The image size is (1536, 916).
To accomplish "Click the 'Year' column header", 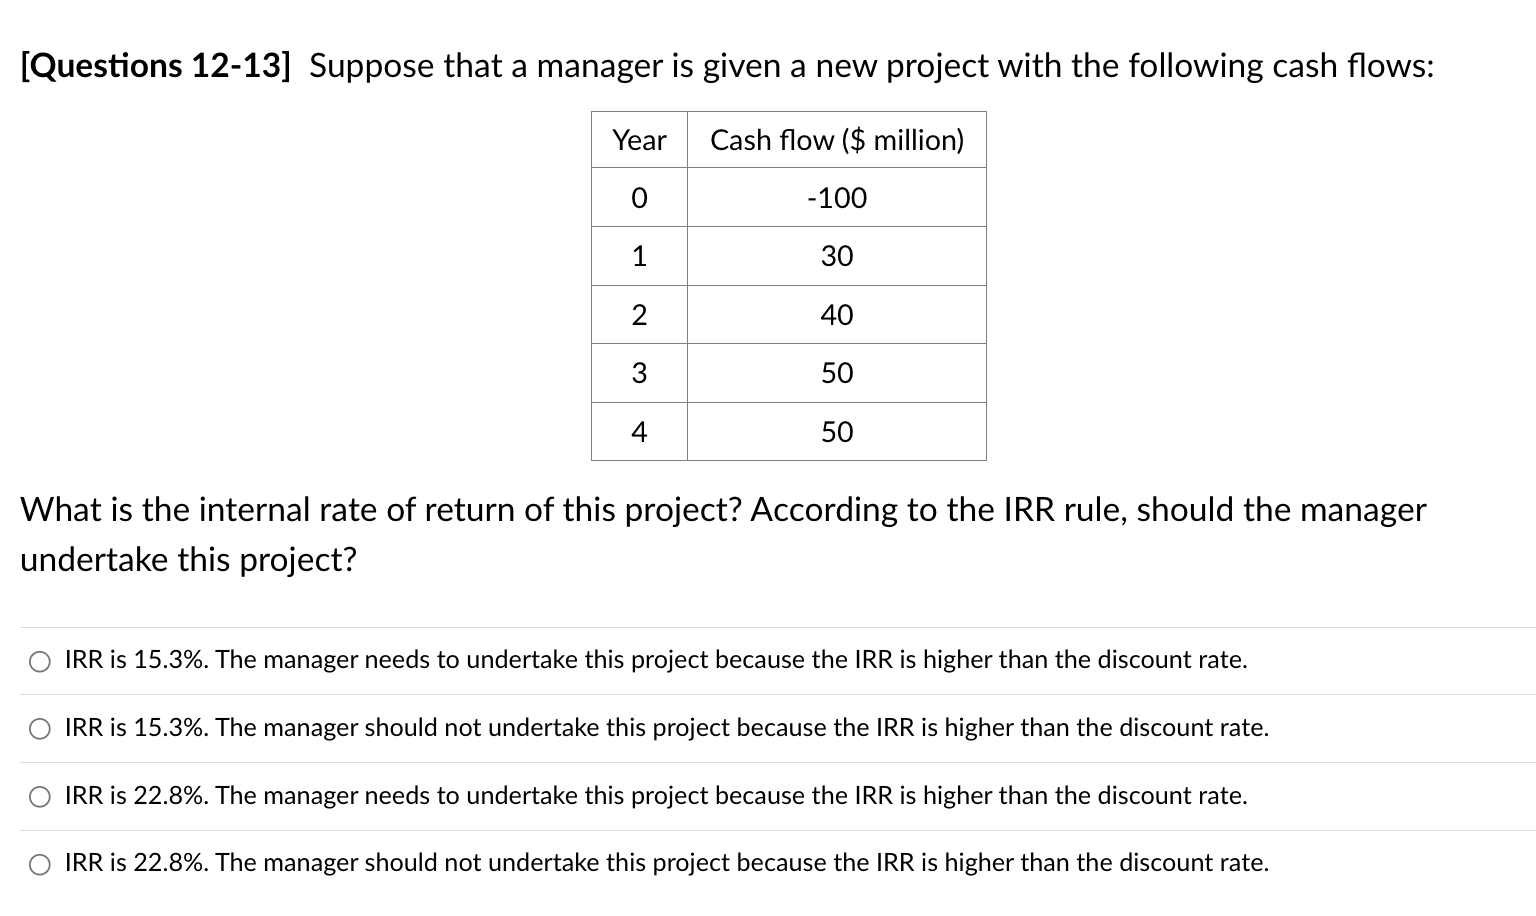I will pyautogui.click(x=638, y=140).
